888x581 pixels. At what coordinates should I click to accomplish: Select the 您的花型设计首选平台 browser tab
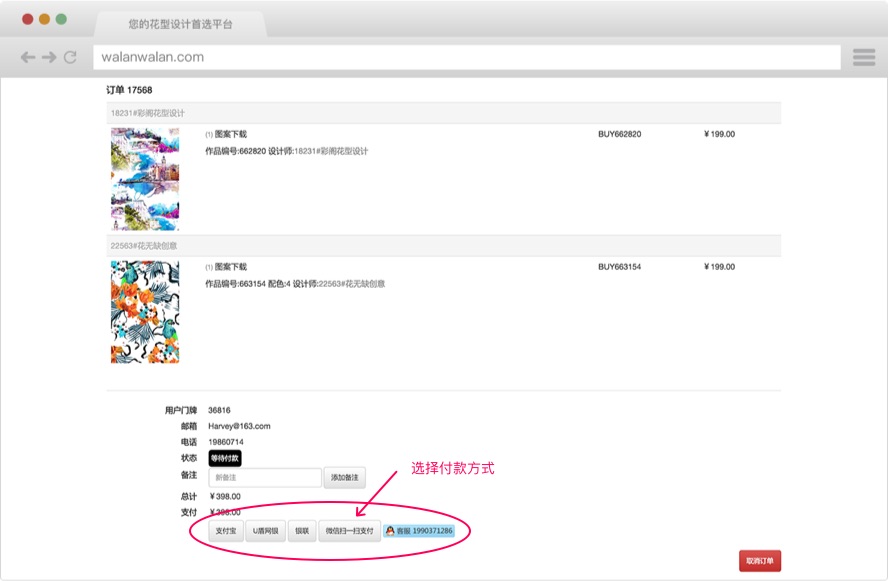[x=180, y=23]
